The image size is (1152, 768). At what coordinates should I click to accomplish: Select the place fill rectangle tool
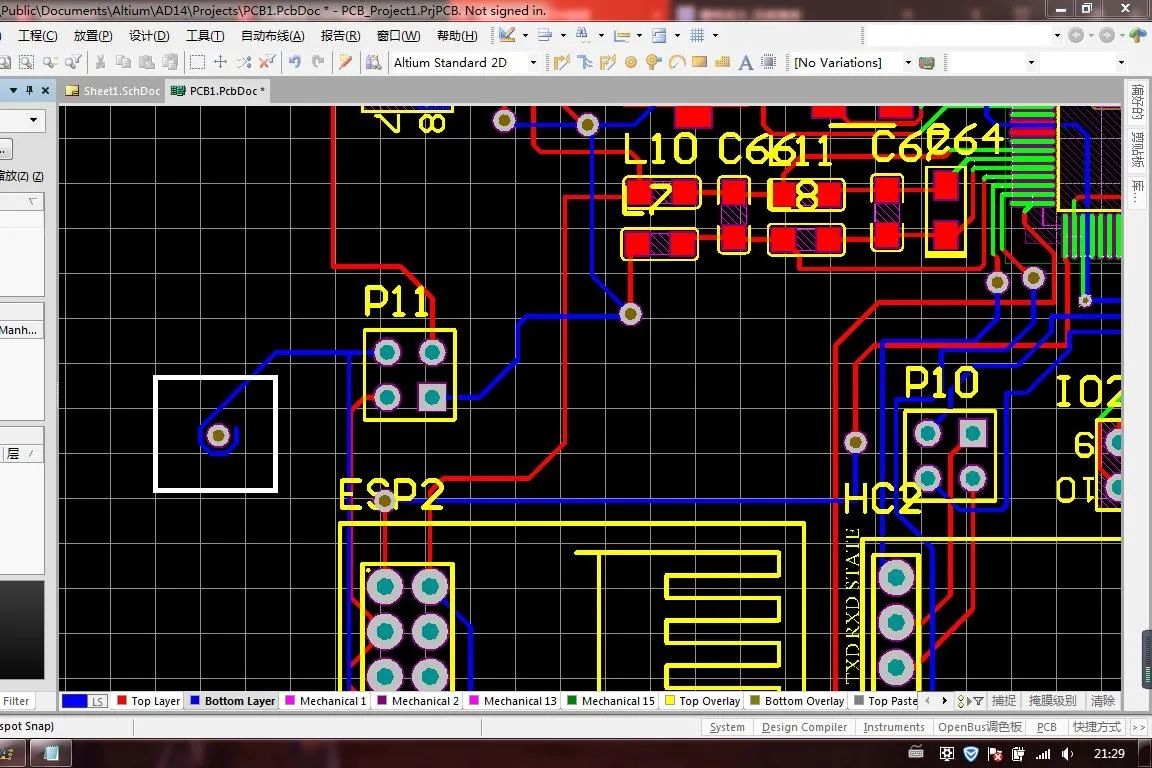tap(699, 62)
